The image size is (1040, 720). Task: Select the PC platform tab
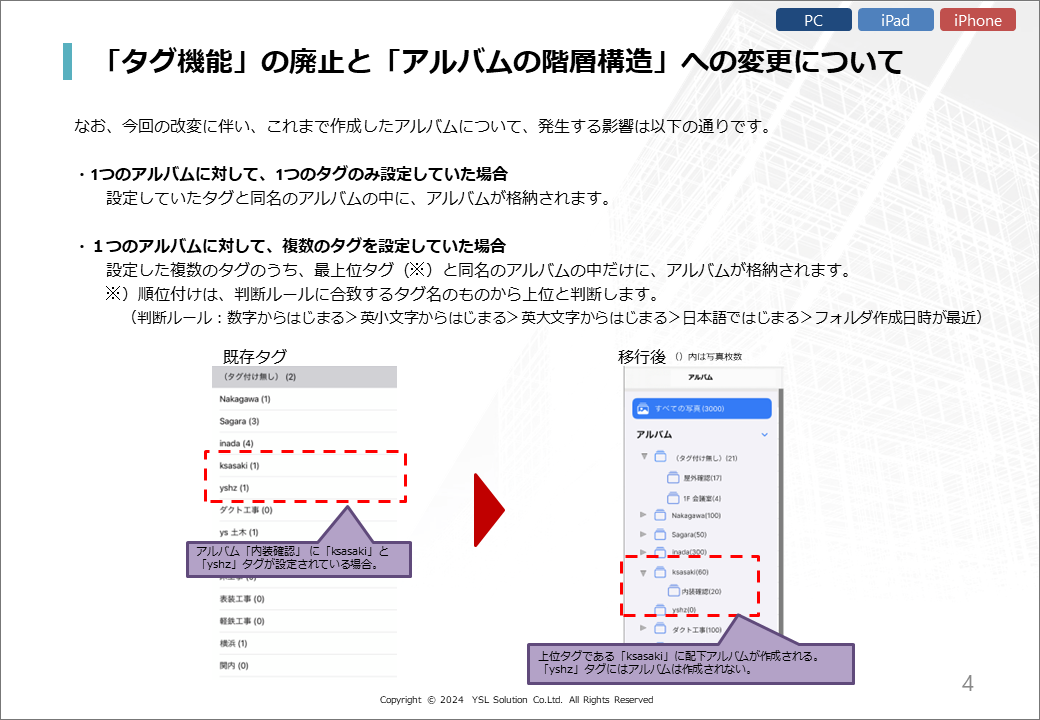coord(813,20)
